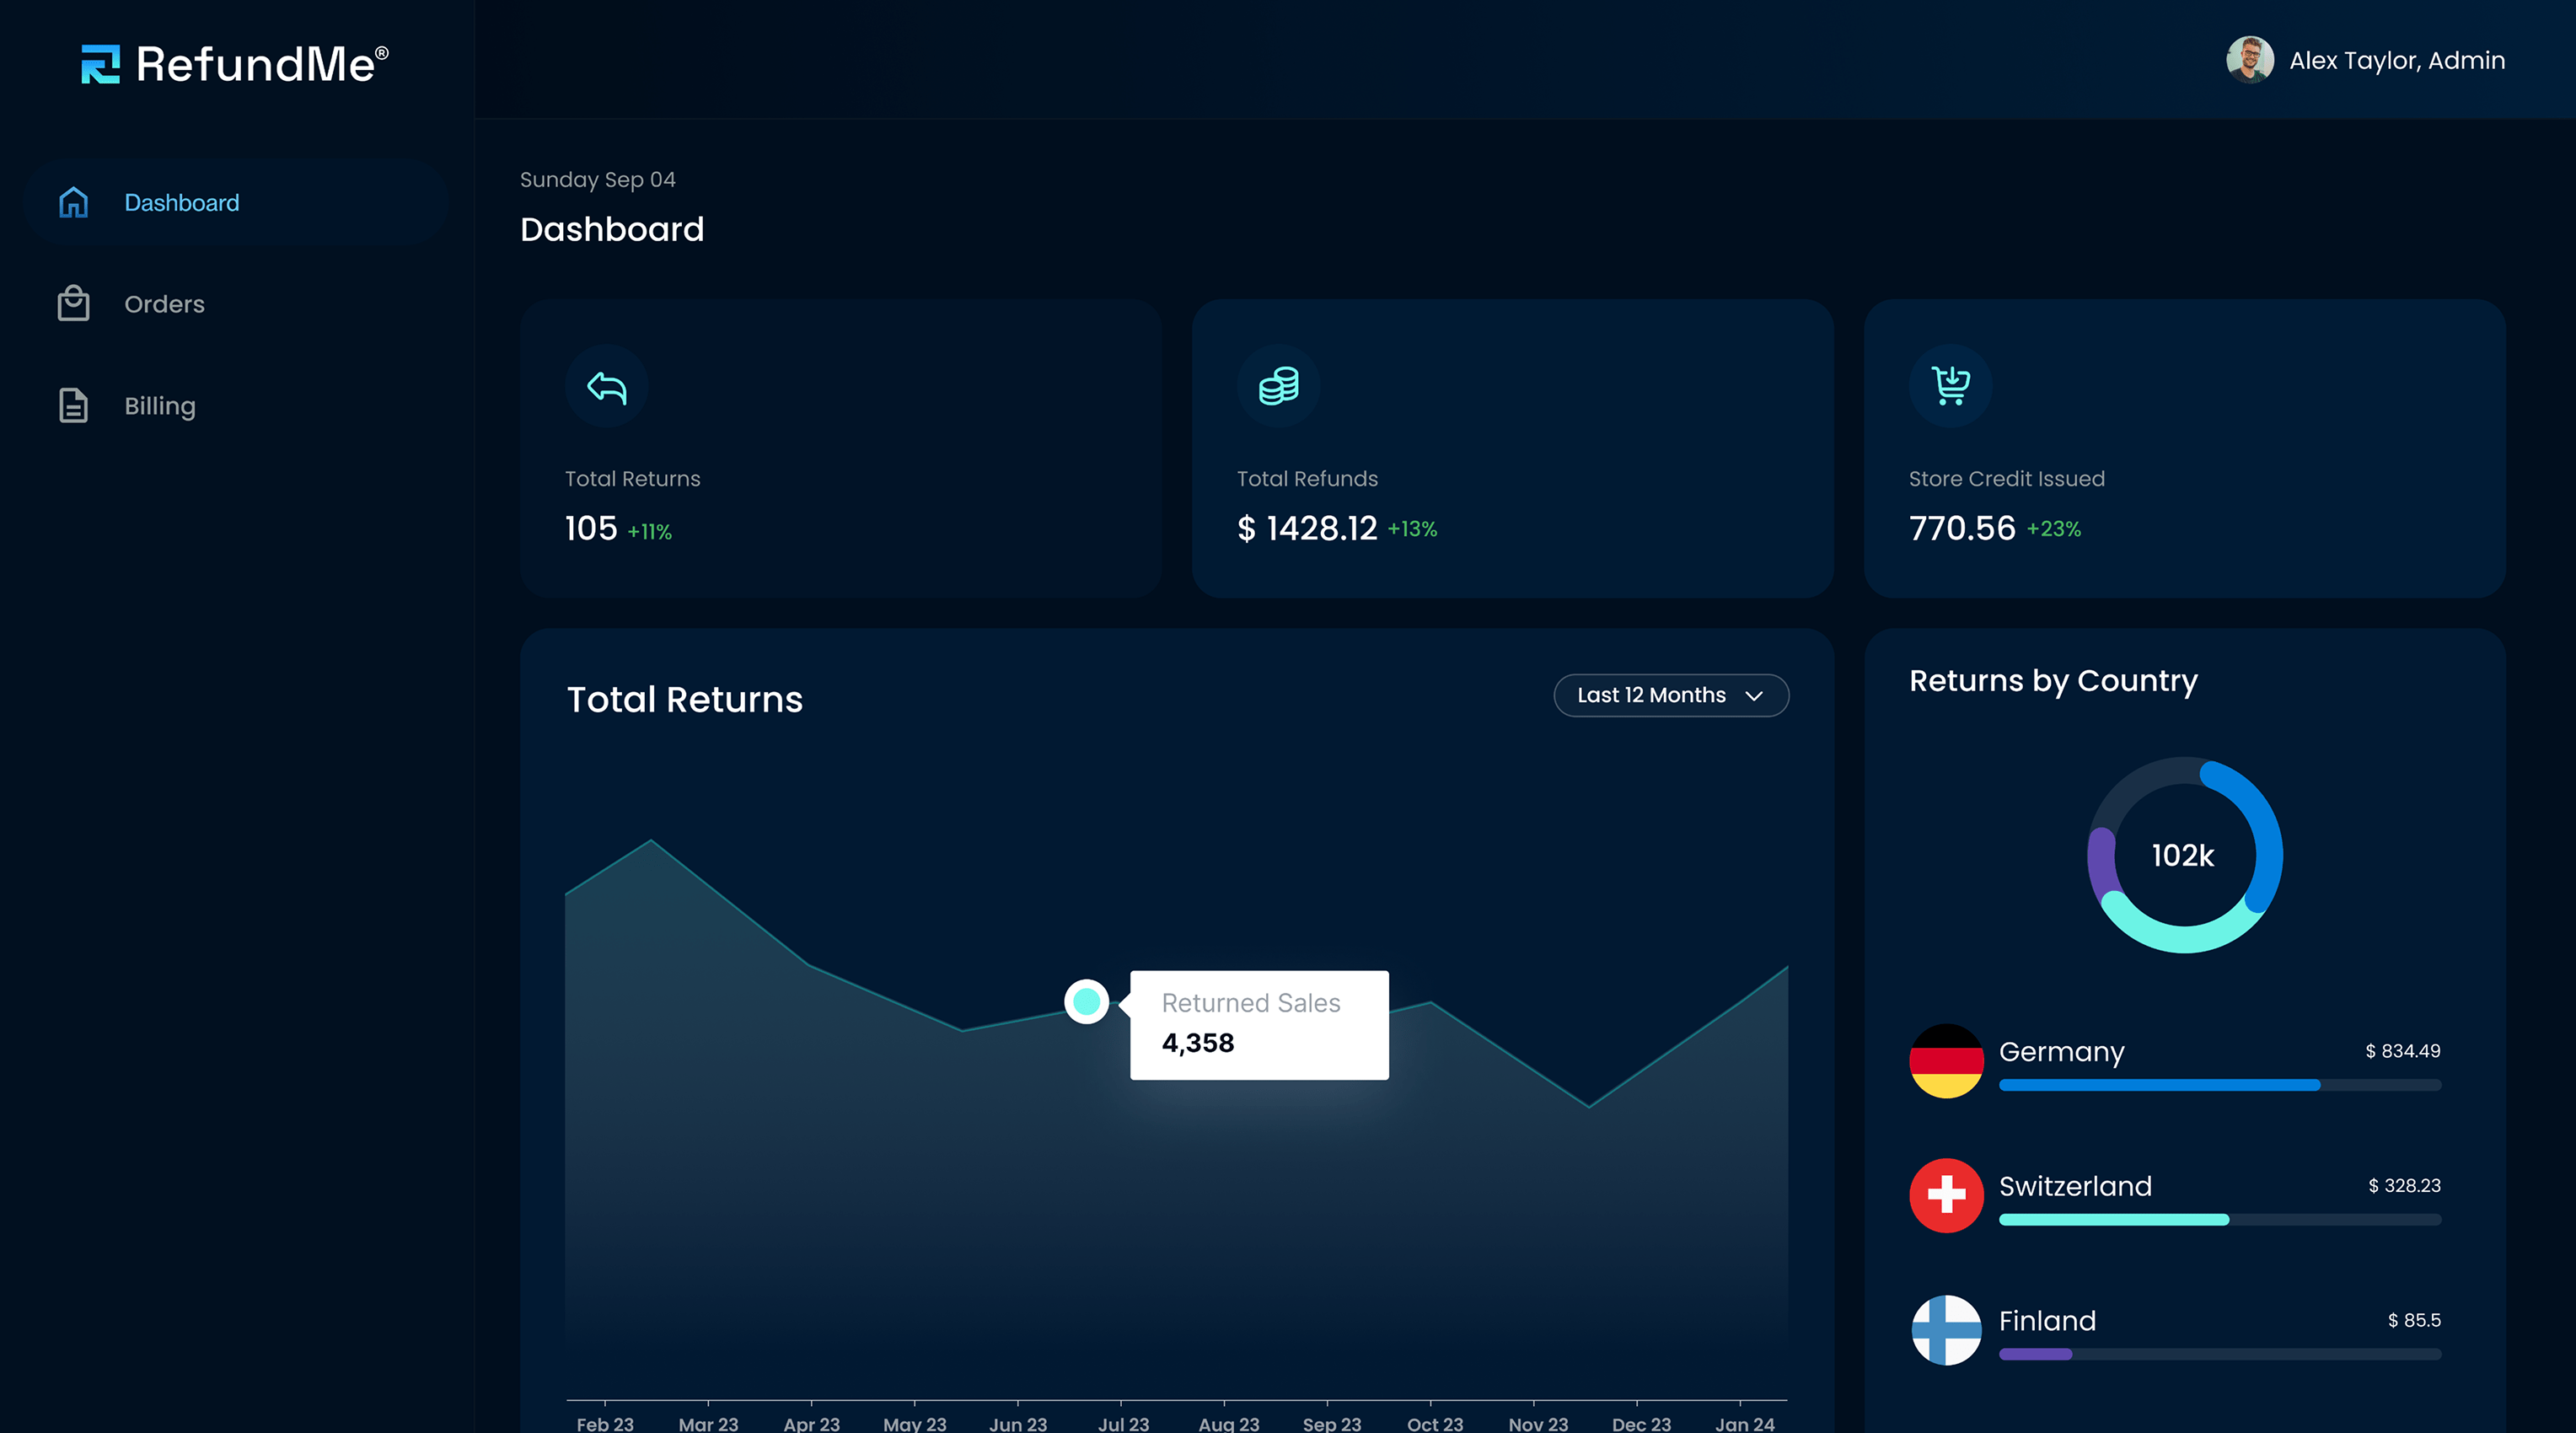Select the Dashboard menu item

[x=182, y=203]
